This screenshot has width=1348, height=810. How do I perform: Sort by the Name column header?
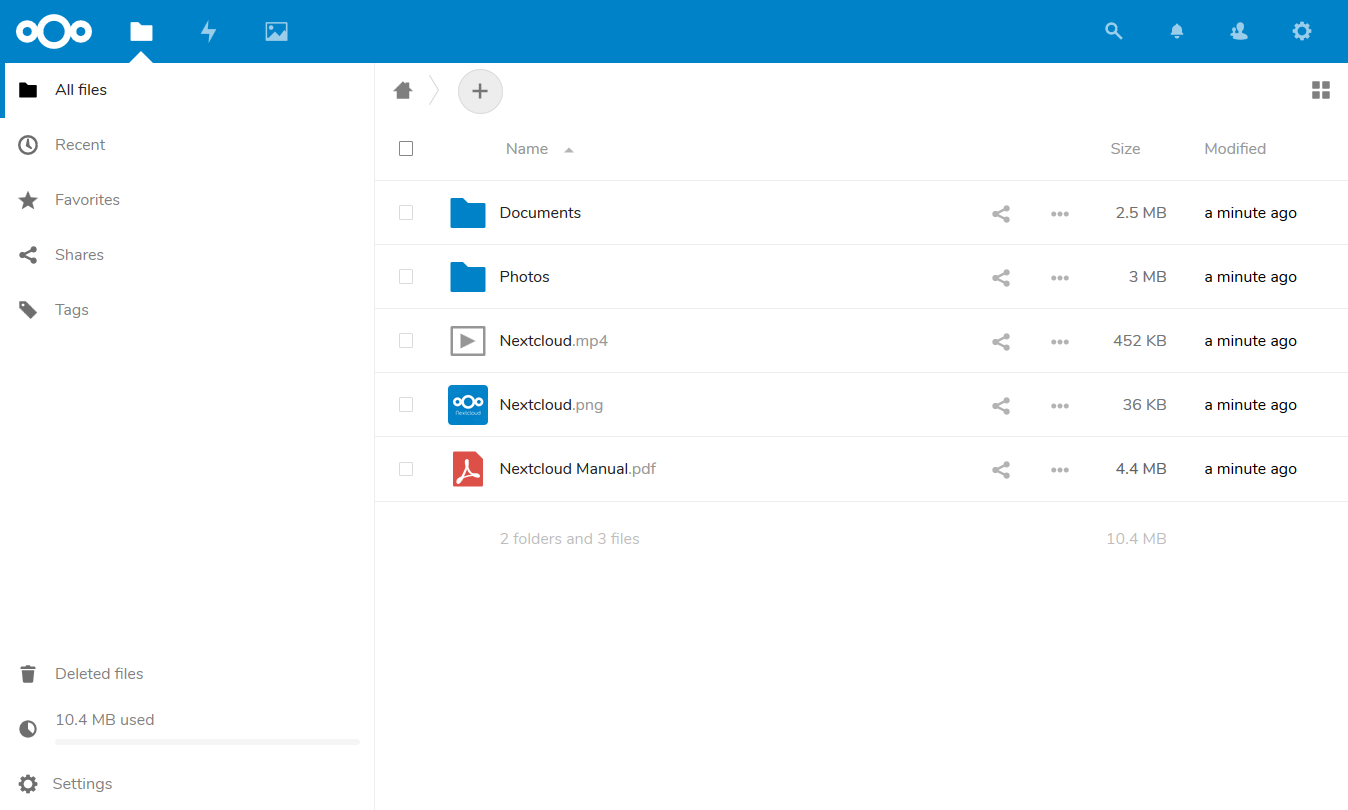(x=527, y=149)
